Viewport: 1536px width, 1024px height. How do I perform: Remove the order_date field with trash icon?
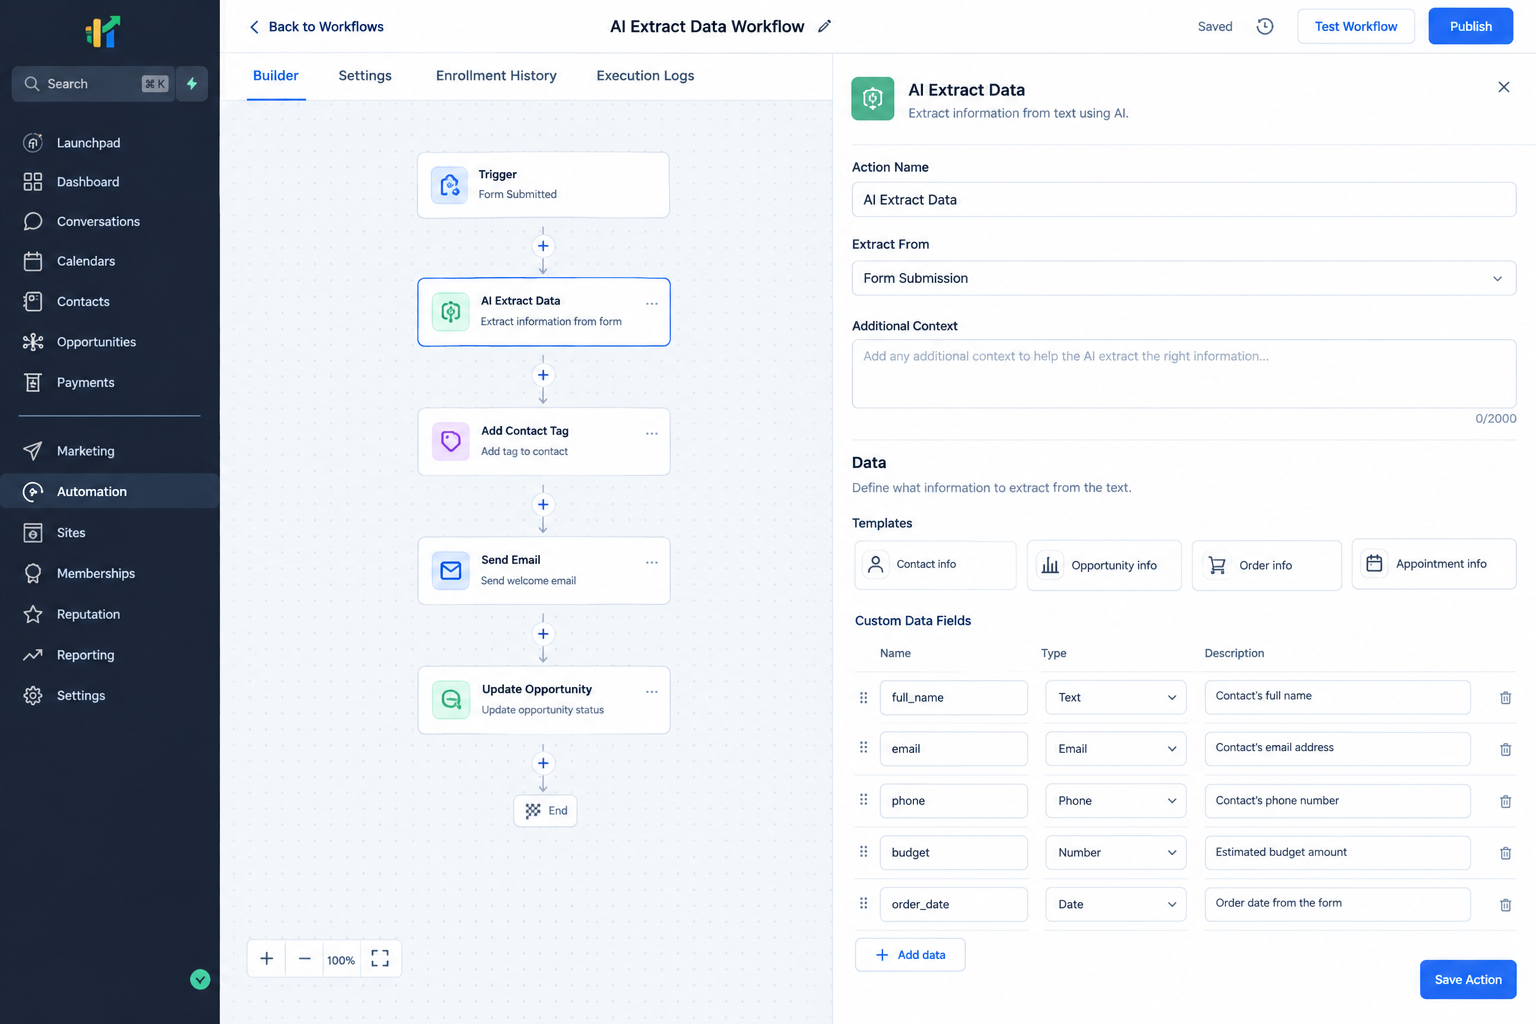coord(1505,906)
